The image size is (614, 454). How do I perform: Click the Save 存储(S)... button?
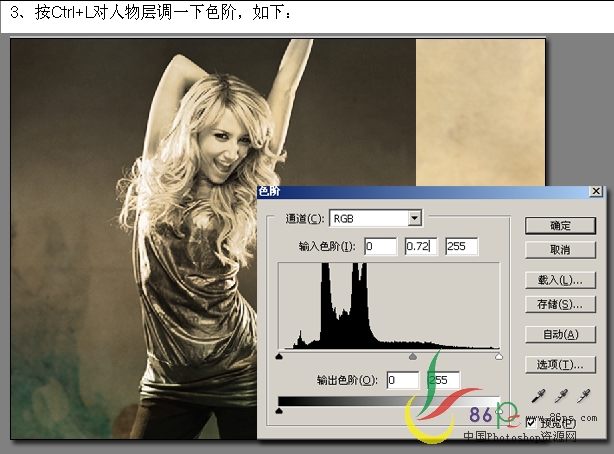tap(560, 304)
